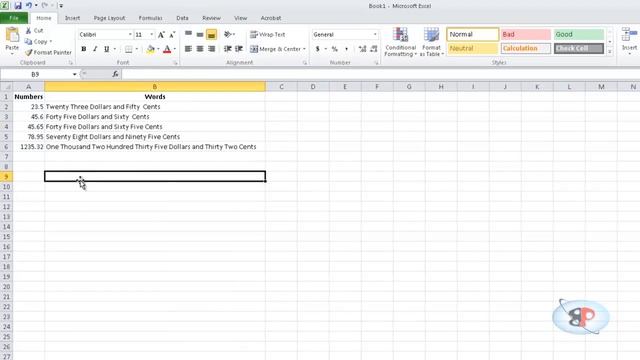Image resolution: width=640 pixels, height=360 pixels.
Task: Click the Save icon in quick access toolbar
Action: click(x=18, y=6)
